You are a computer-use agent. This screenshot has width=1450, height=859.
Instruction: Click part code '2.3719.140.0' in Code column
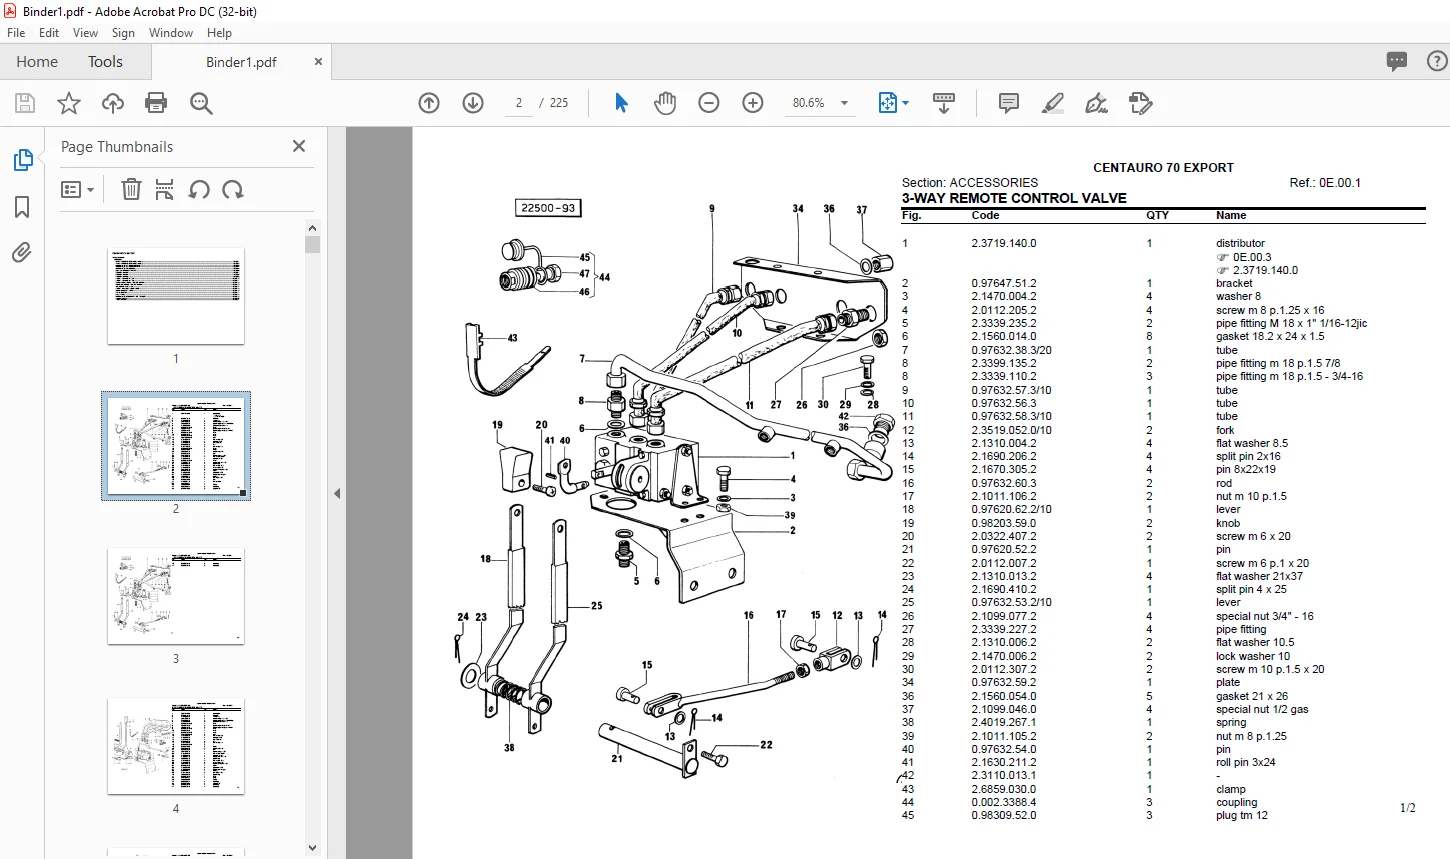click(x=1004, y=243)
